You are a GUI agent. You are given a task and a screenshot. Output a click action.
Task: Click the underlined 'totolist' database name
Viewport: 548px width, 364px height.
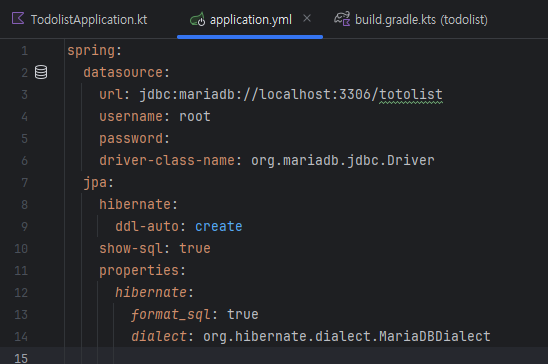(411, 94)
